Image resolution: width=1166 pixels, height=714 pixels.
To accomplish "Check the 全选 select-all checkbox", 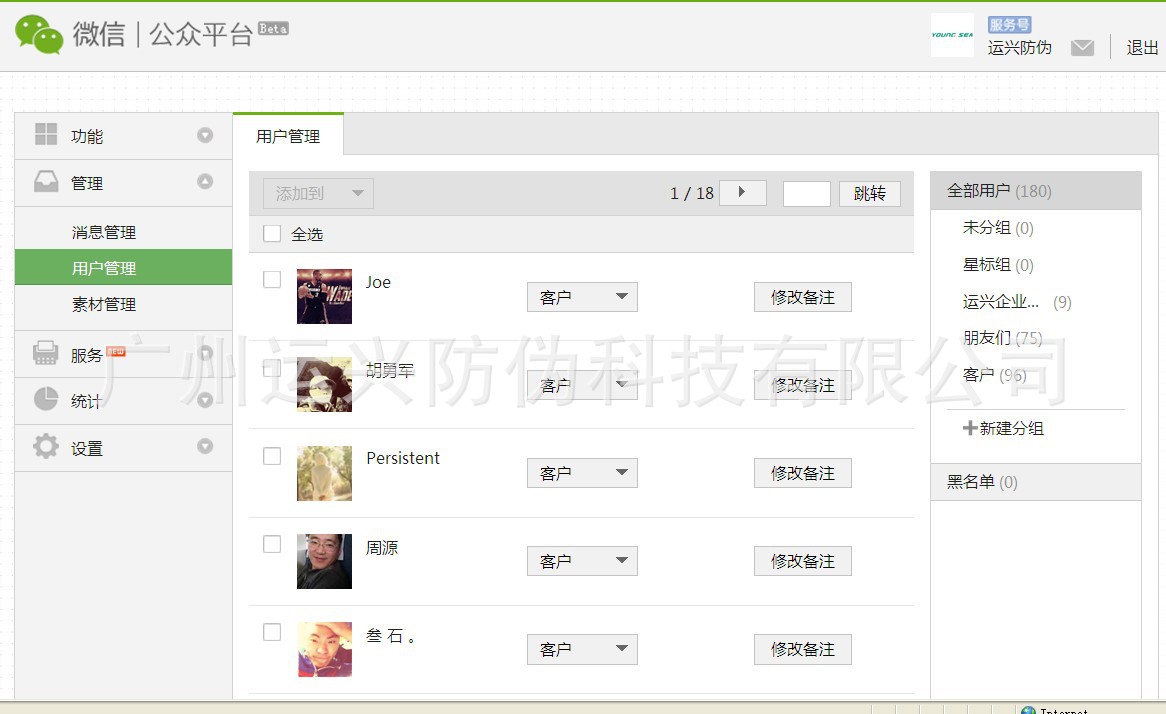I will (x=272, y=234).
